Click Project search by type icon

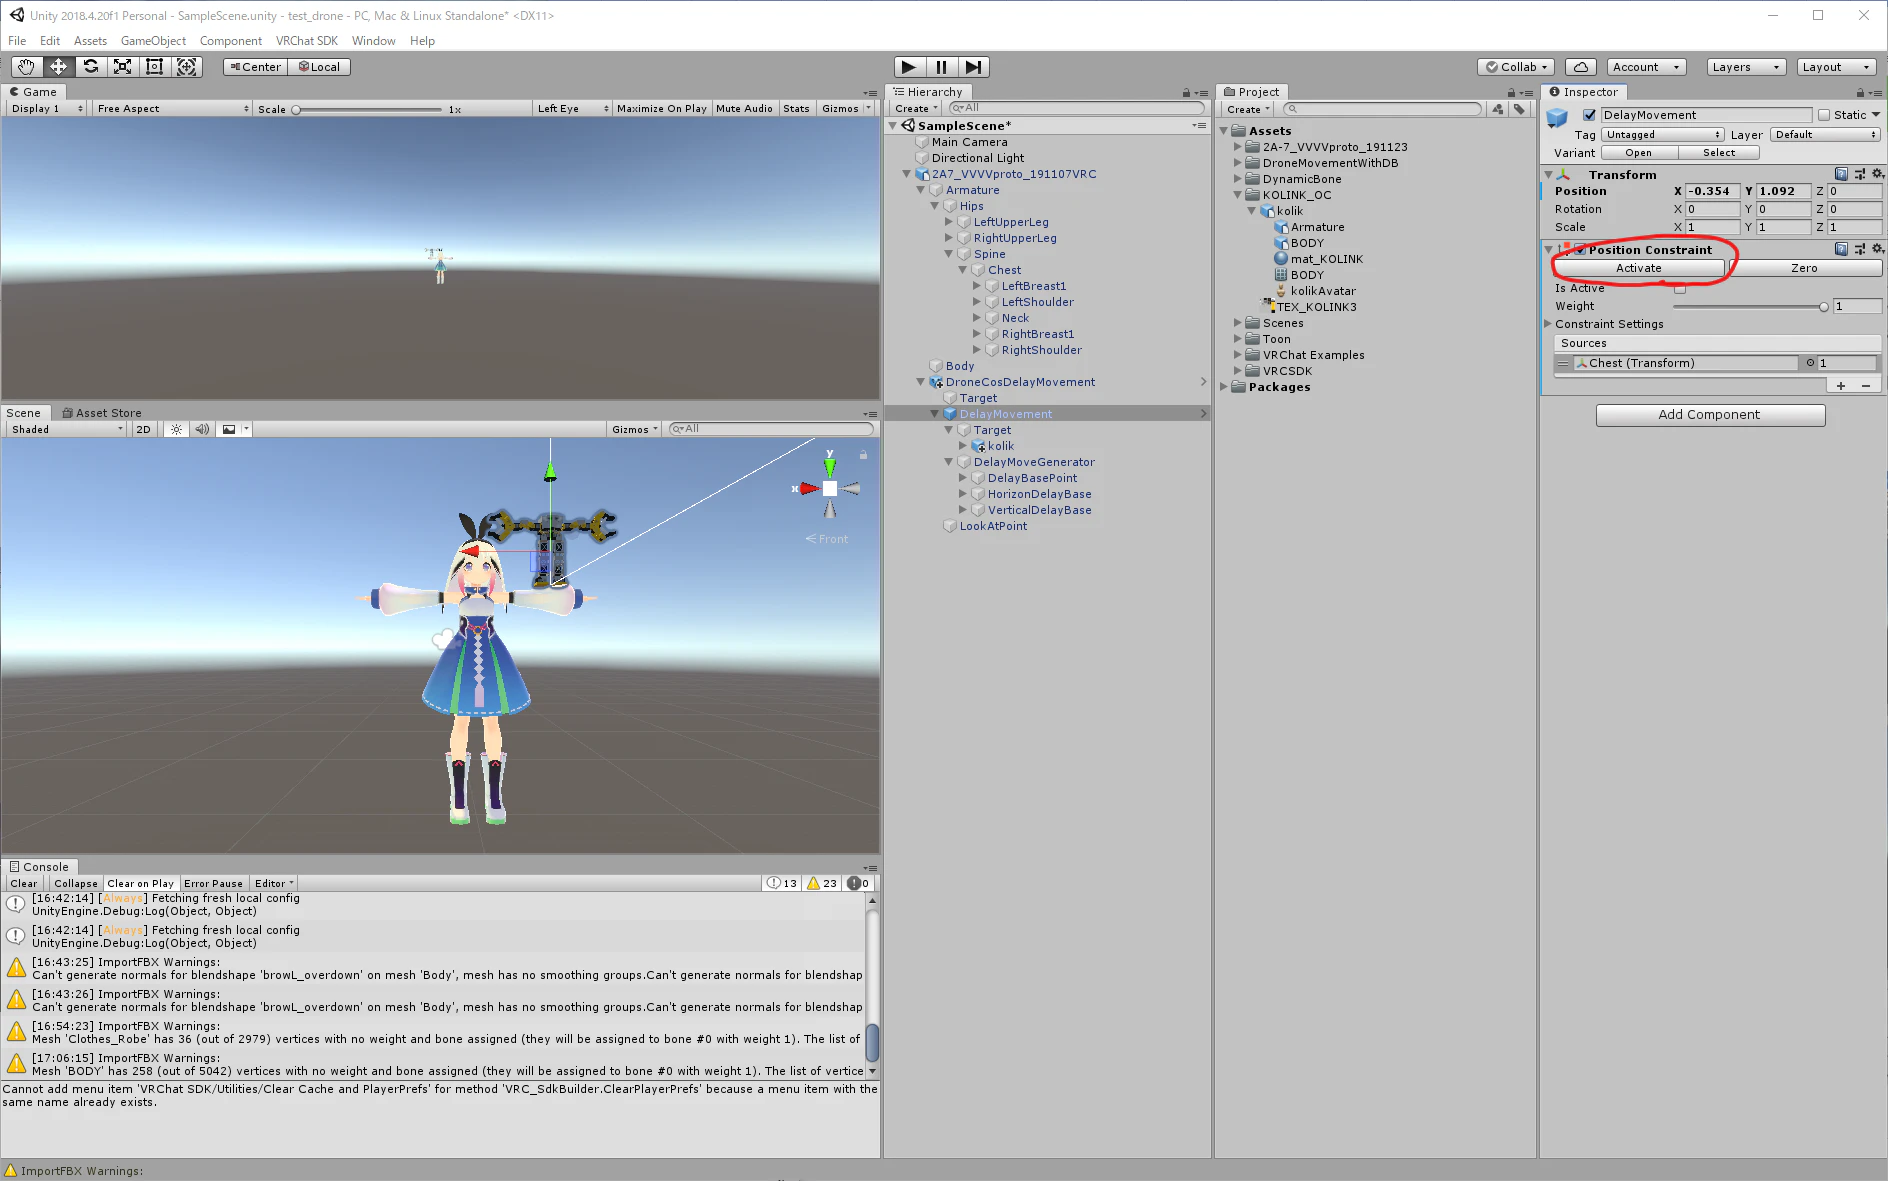pyautogui.click(x=1497, y=109)
